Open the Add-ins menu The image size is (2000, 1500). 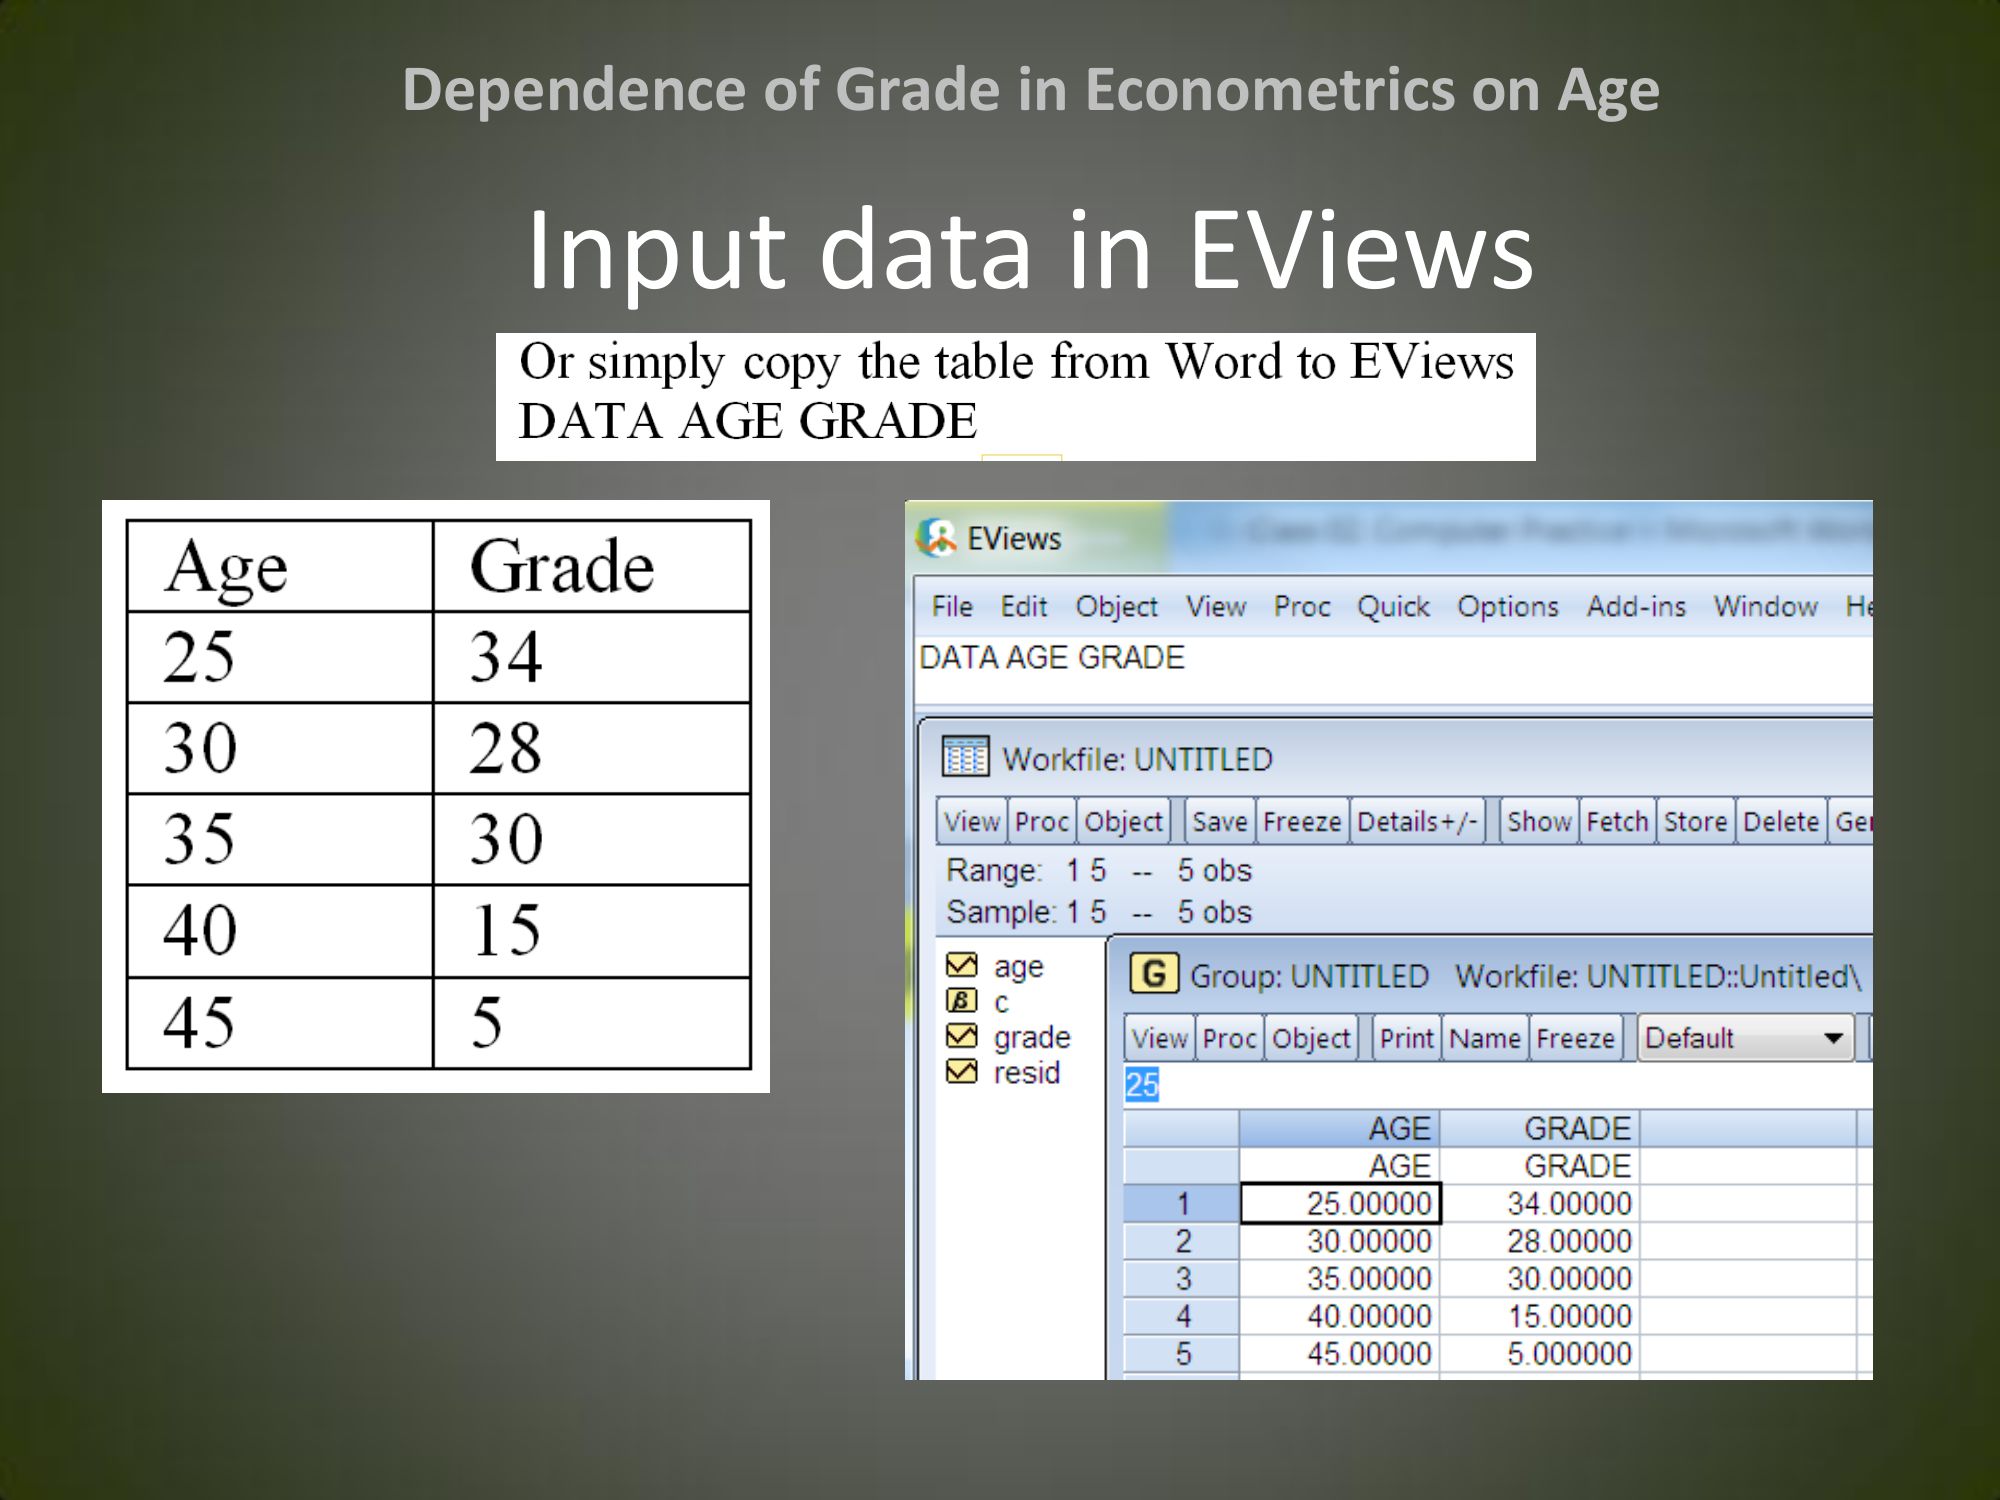coord(1635,606)
